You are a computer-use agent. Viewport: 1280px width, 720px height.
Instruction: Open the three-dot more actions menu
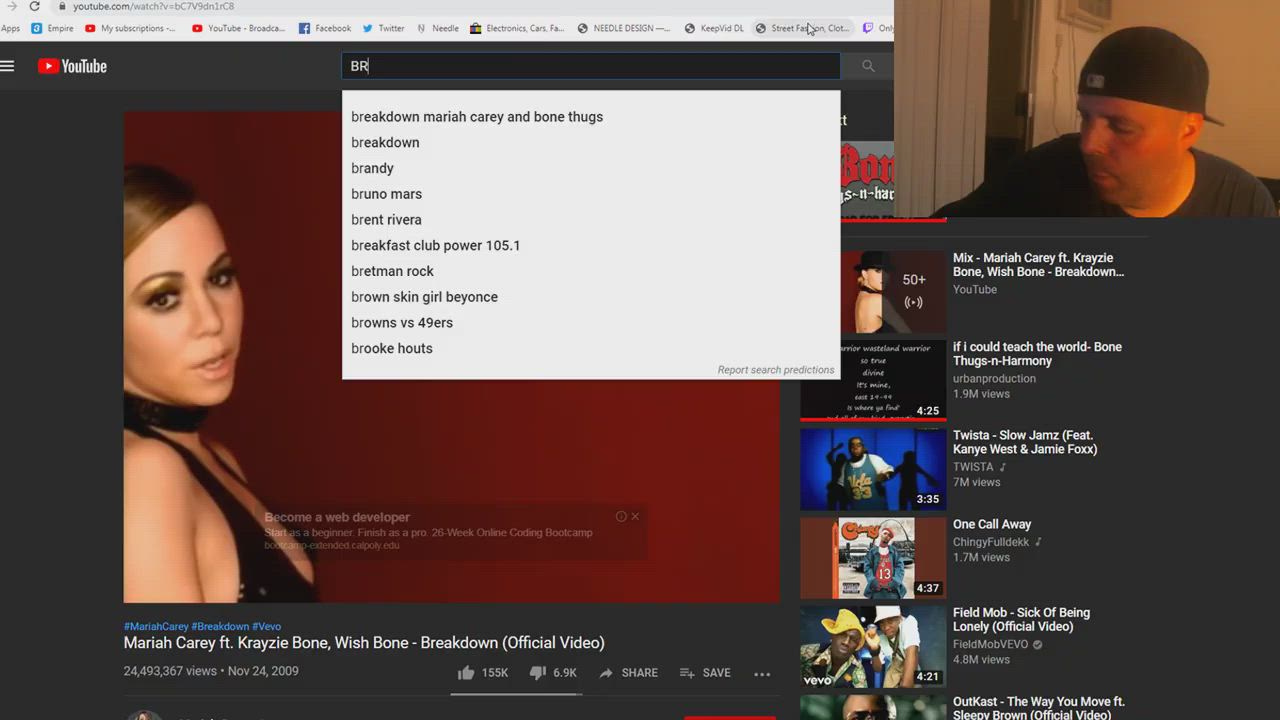pos(762,674)
